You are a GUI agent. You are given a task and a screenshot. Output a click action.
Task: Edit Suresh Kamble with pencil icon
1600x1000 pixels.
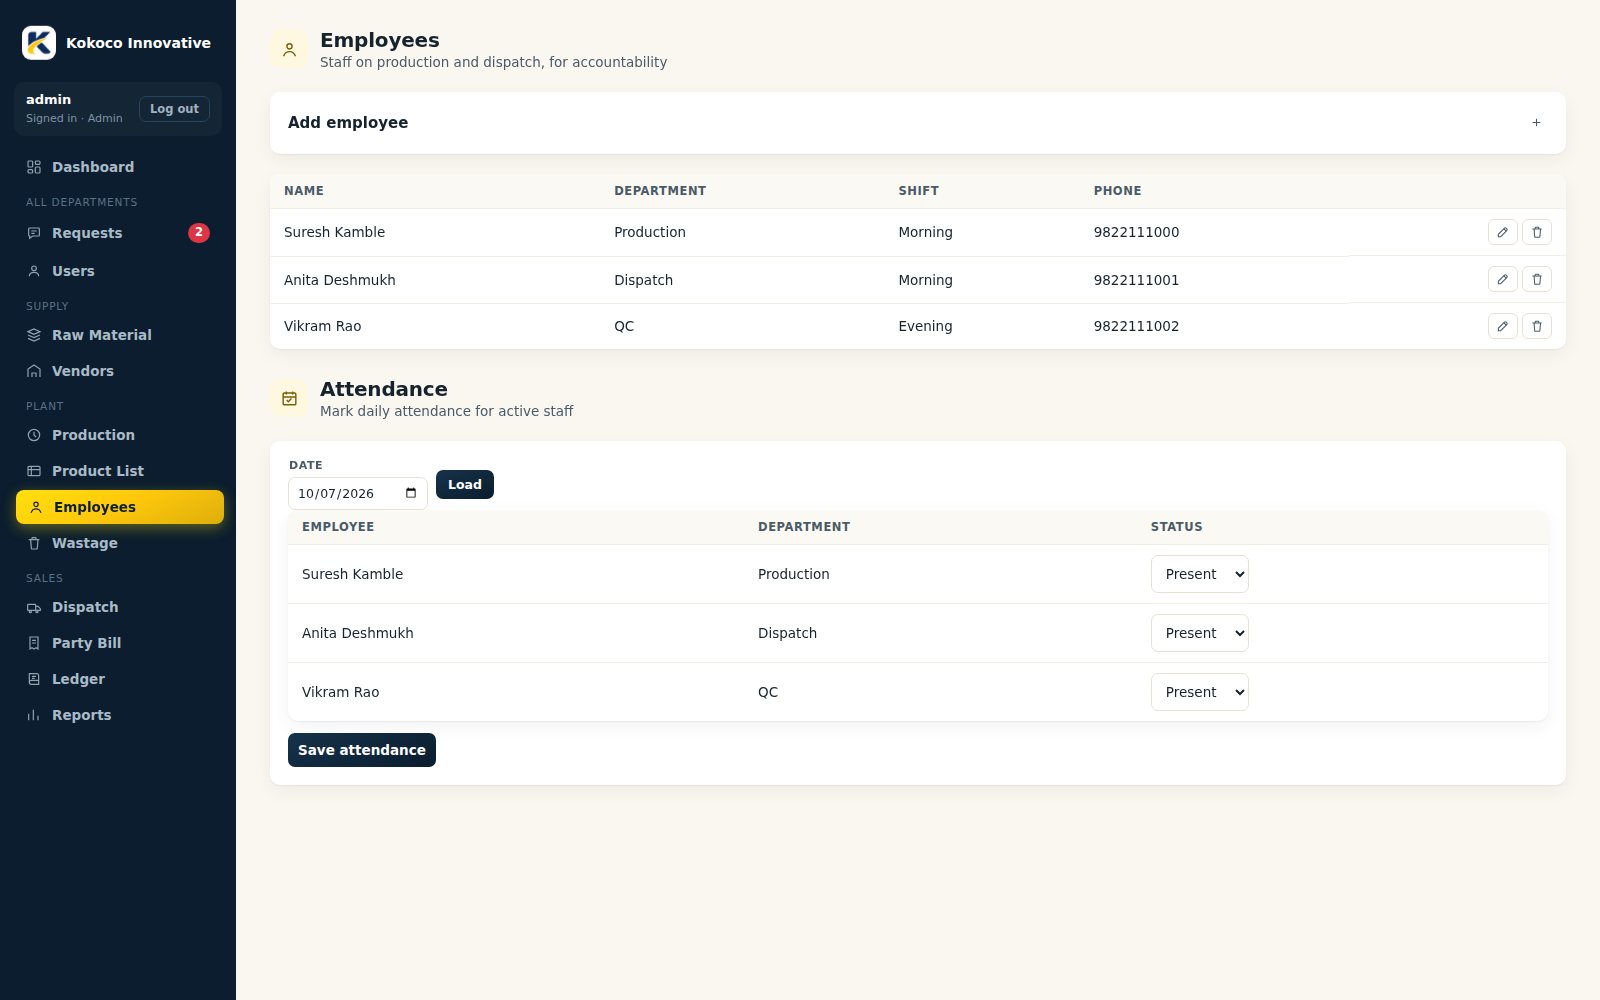1502,232
